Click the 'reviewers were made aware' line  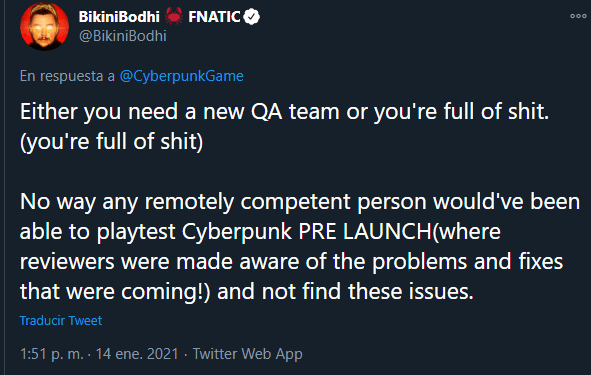click(x=291, y=262)
